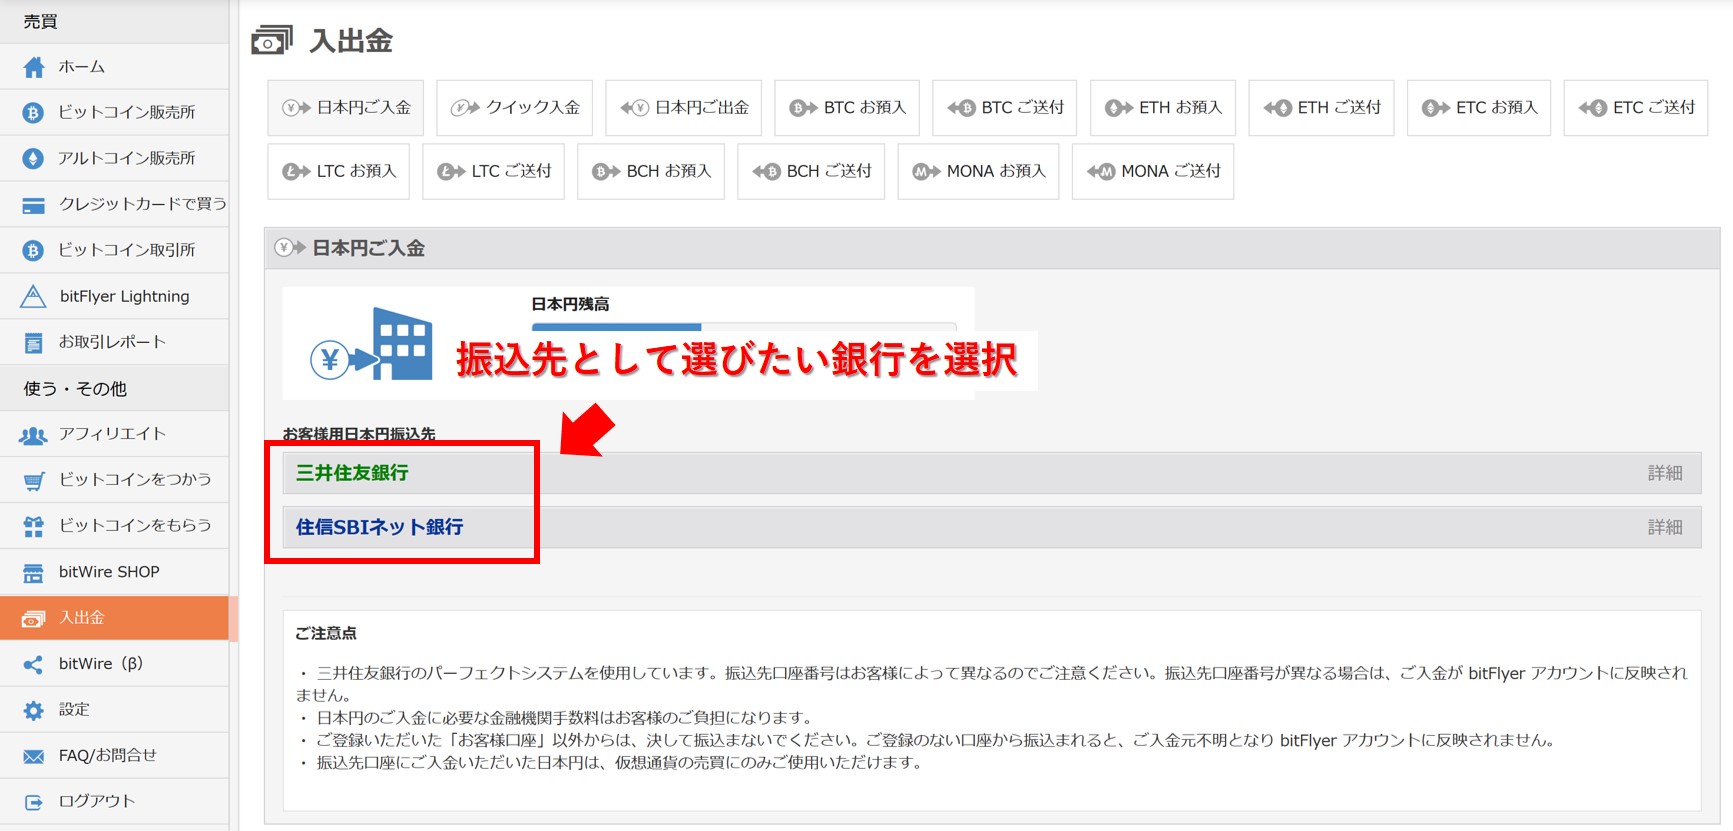Image resolution: width=1733 pixels, height=831 pixels.
Task: Click the report icon beside お取引レポート
Action: [x=34, y=343]
